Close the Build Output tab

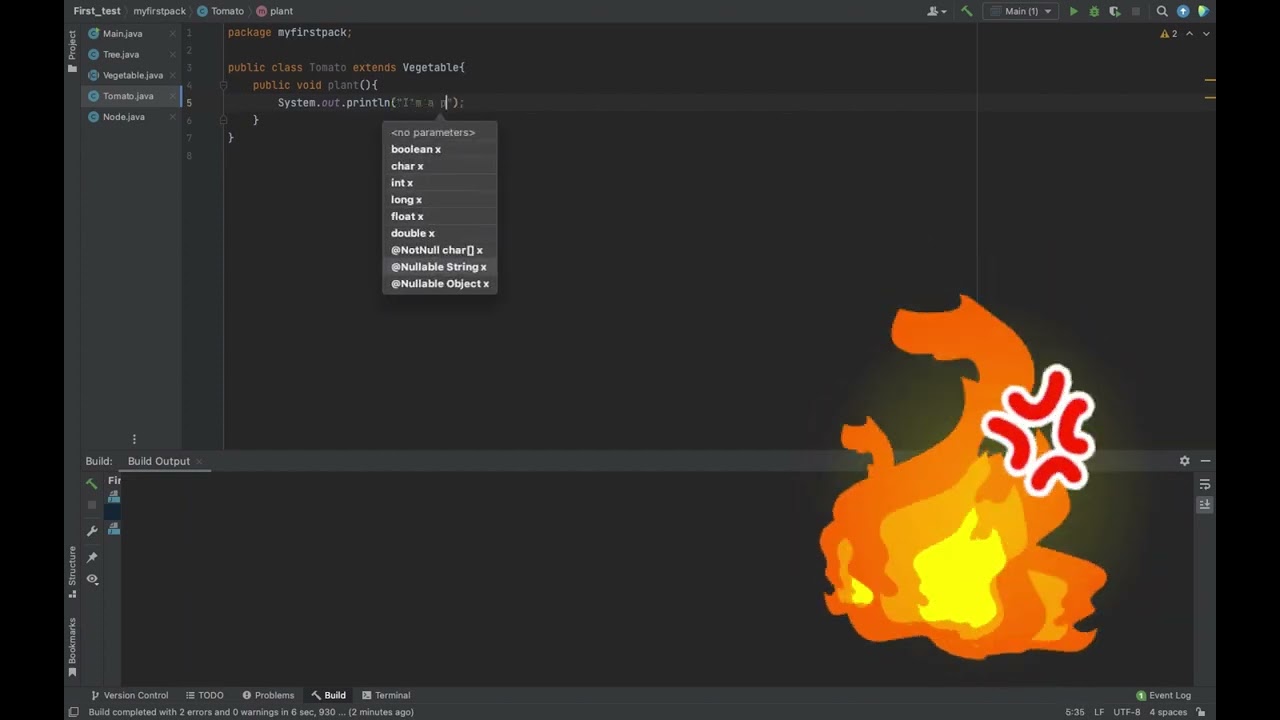tap(199, 461)
